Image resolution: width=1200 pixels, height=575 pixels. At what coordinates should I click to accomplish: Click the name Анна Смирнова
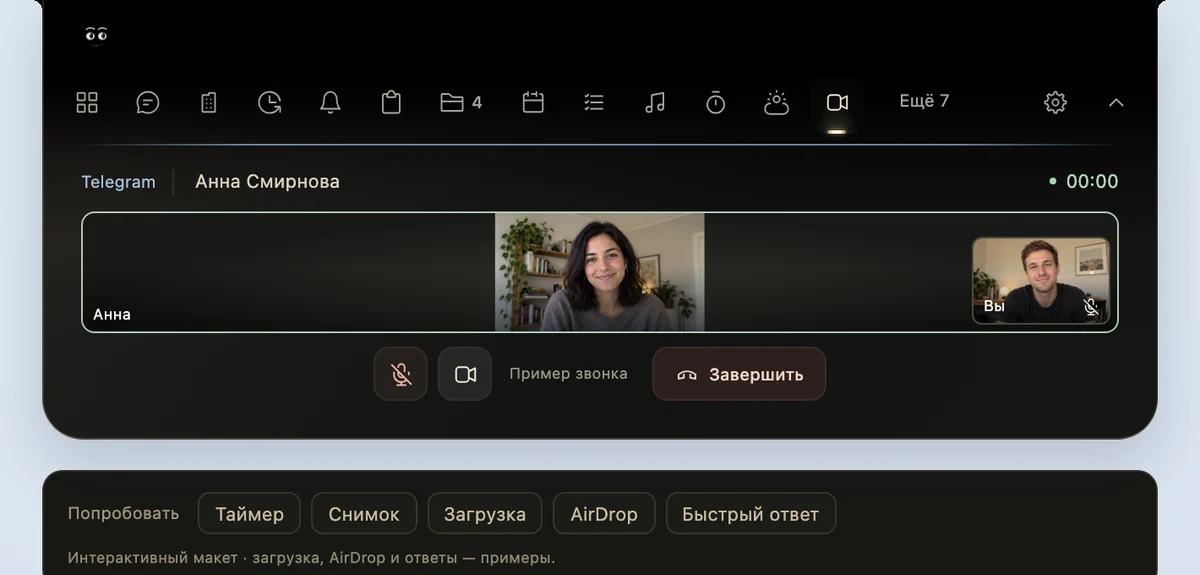point(267,182)
